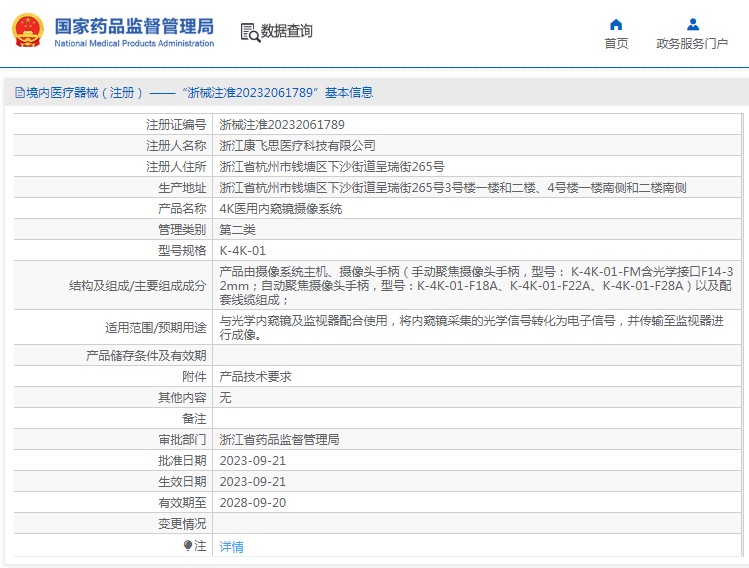Click the expiry date 2028-09-20
Viewport: 749px width, 568px height.
point(252,503)
